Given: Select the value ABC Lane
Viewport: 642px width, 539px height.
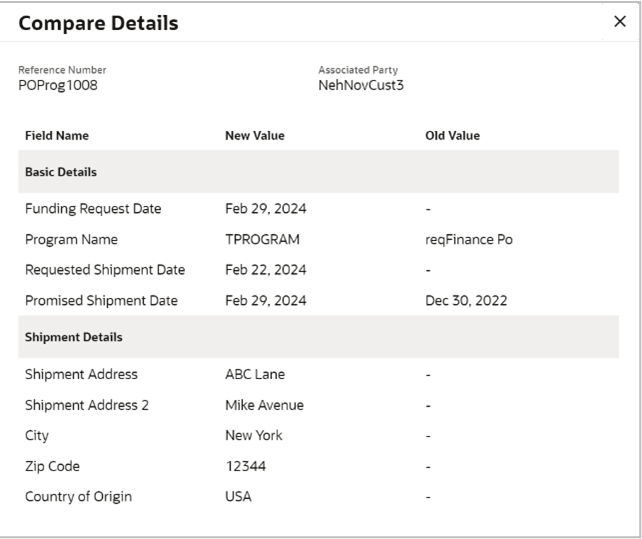Looking at the screenshot, I should (x=255, y=374).
